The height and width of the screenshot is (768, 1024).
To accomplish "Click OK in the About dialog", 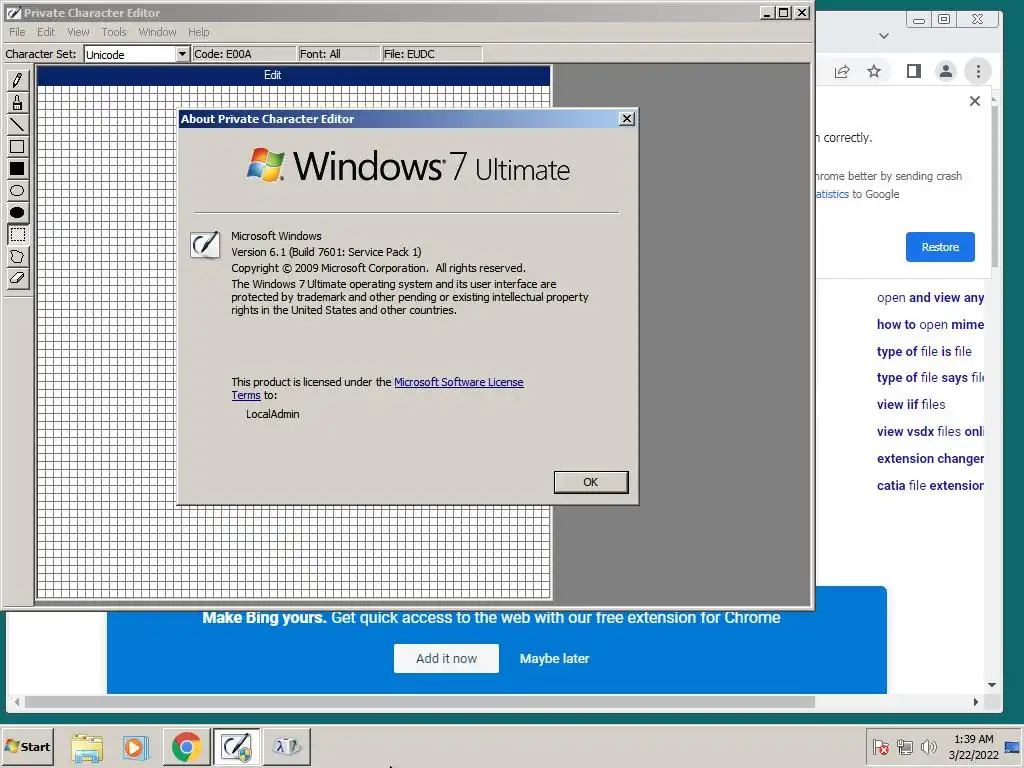I will (x=591, y=482).
